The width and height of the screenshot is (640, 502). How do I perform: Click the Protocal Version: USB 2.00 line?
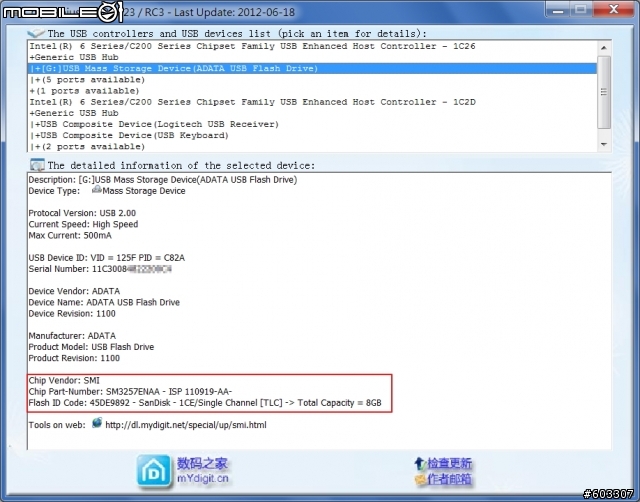pos(82,213)
